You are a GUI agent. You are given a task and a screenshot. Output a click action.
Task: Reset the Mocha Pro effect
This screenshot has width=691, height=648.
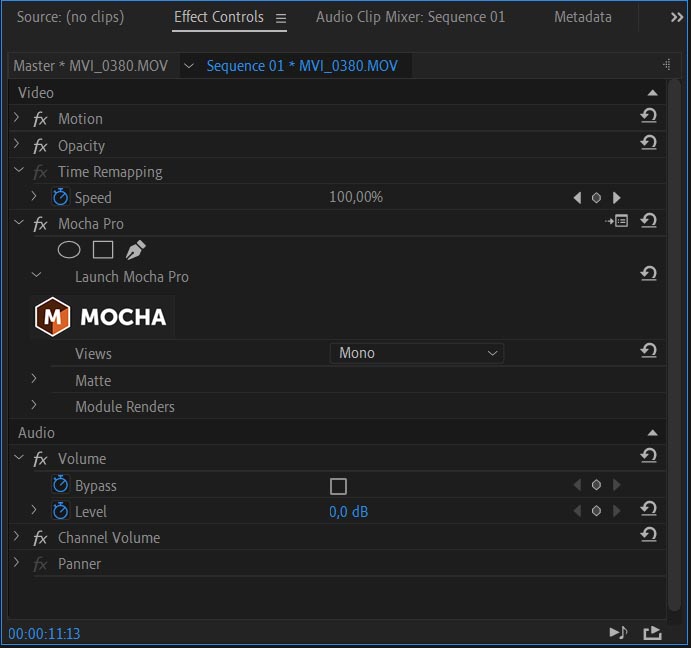tap(649, 220)
